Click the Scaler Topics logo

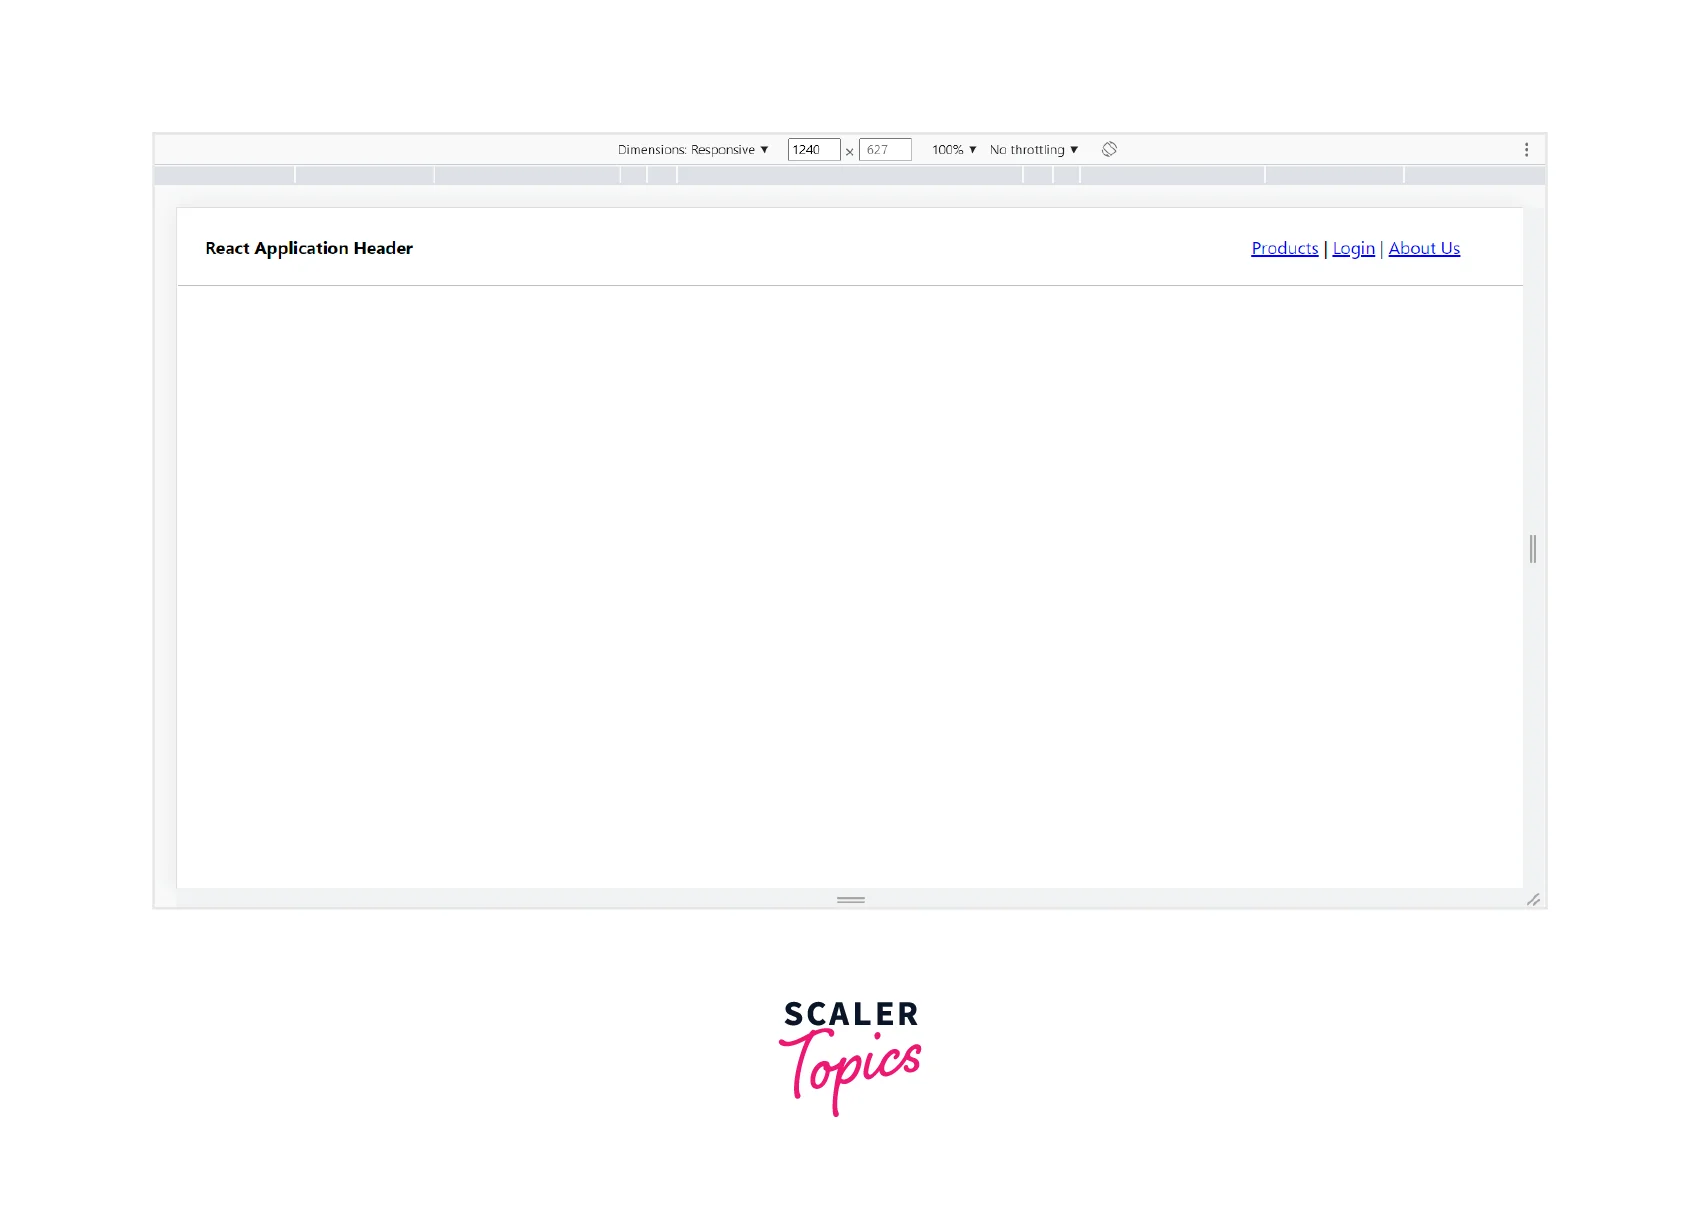[x=850, y=1055]
